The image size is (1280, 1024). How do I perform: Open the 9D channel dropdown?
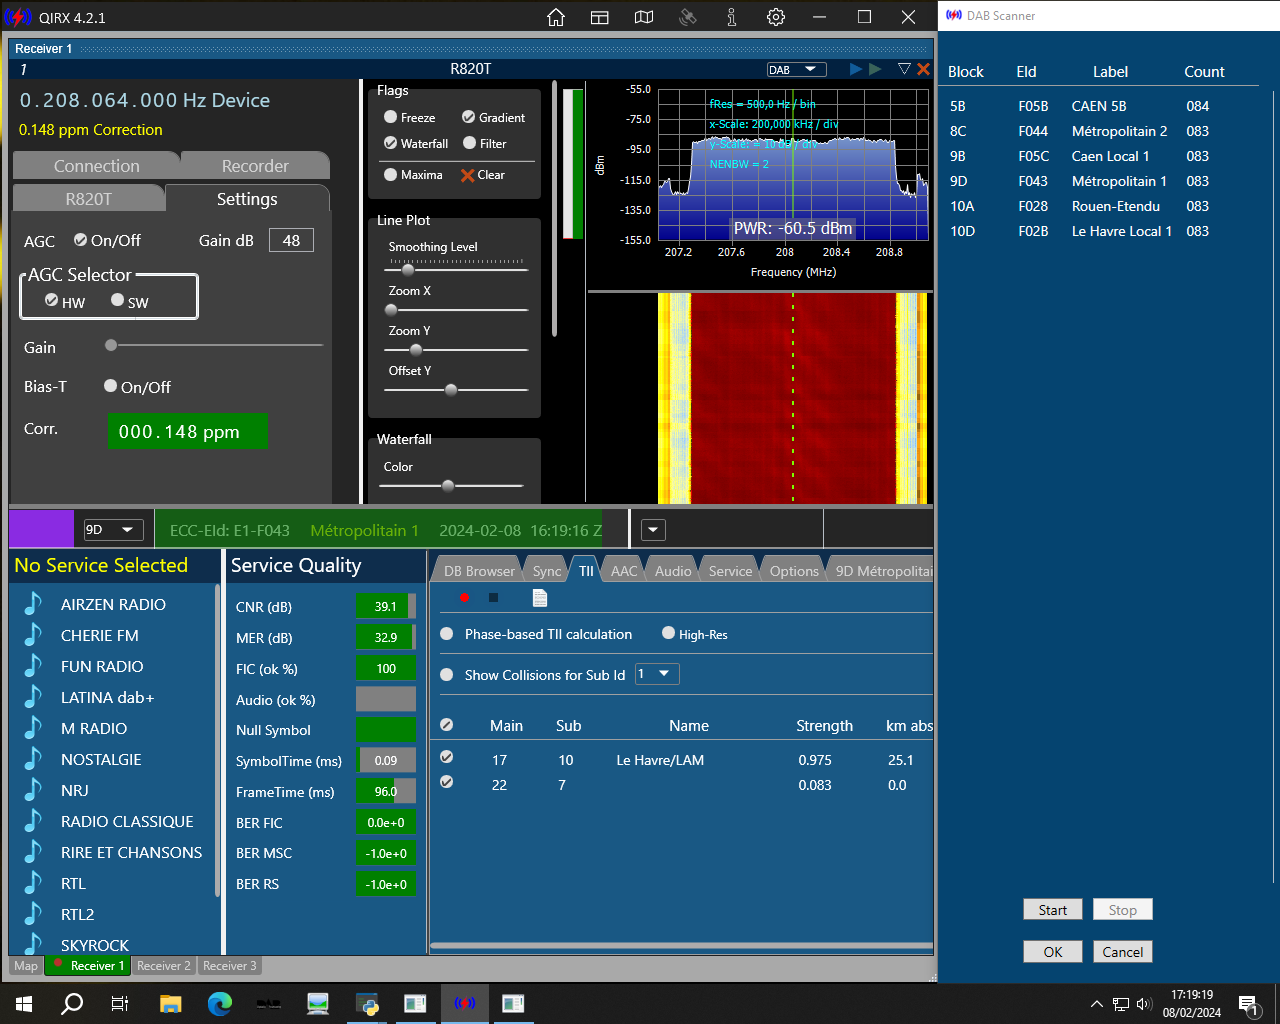tap(114, 530)
